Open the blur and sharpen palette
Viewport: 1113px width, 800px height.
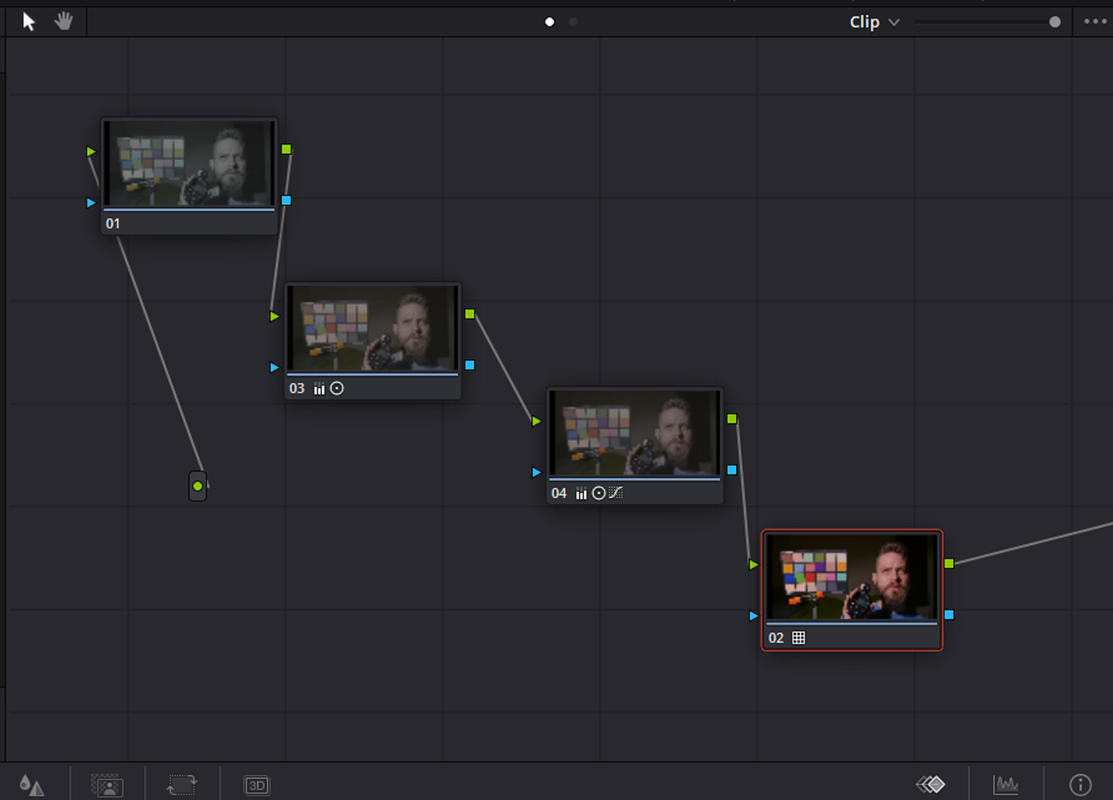click(x=31, y=785)
